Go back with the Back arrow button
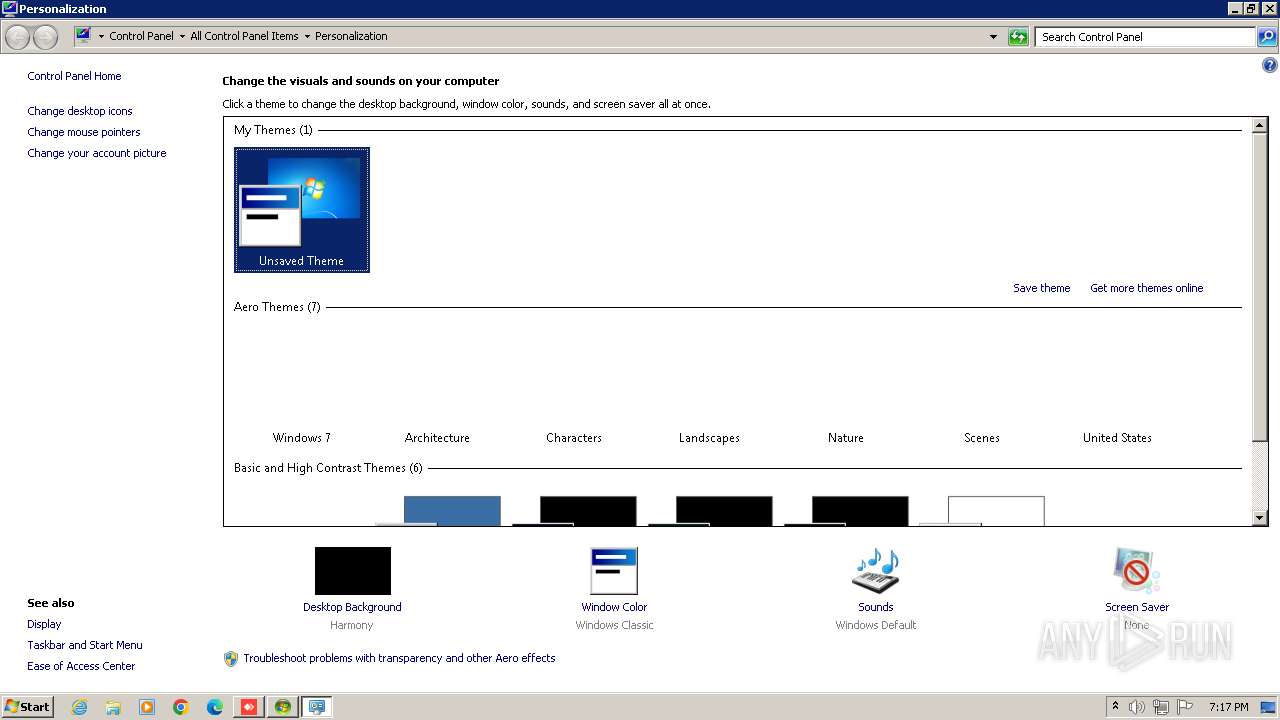 (x=18, y=37)
